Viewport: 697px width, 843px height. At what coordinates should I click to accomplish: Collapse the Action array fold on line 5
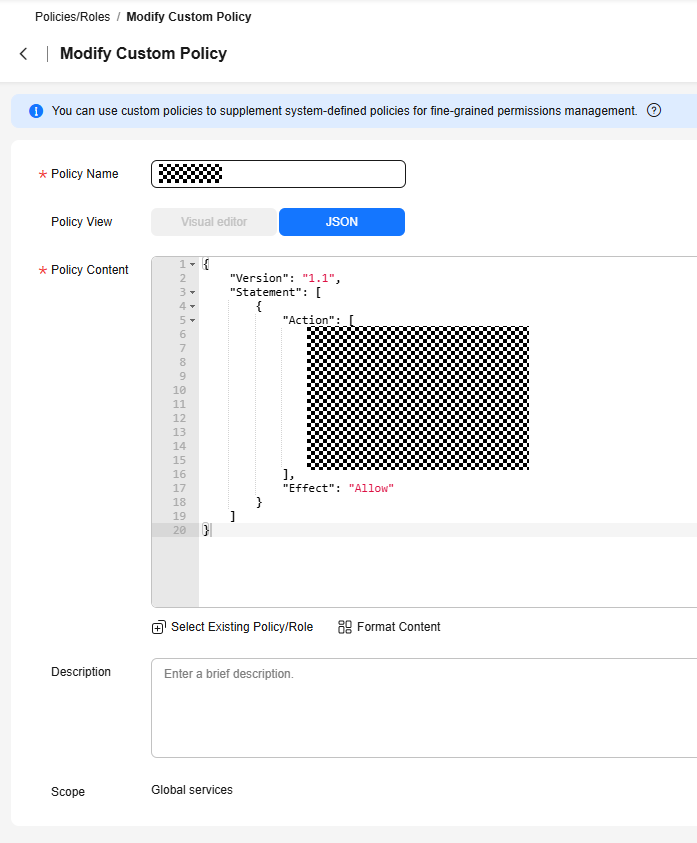pyautogui.click(x=193, y=320)
